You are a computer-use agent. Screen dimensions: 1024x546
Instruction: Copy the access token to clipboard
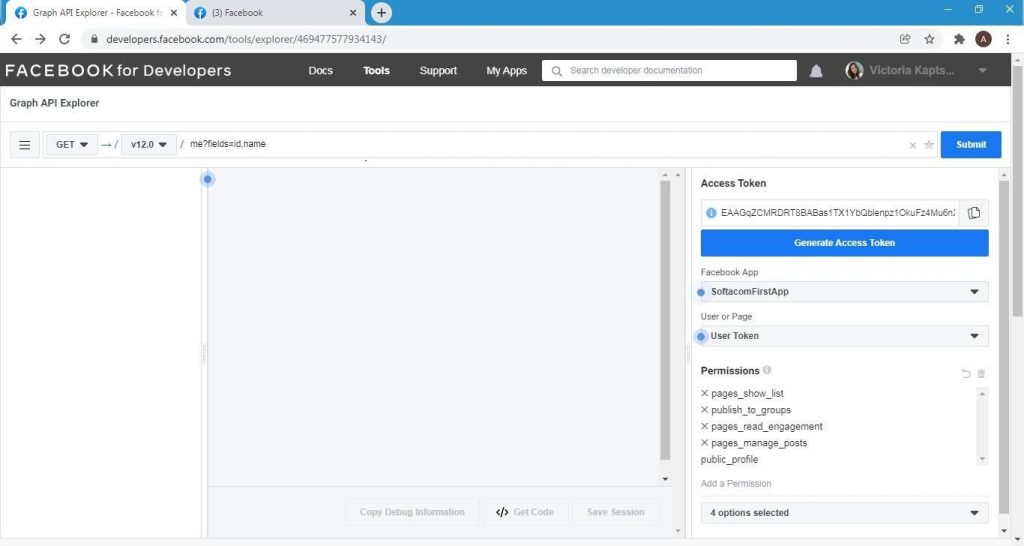pyautogui.click(x=974, y=213)
